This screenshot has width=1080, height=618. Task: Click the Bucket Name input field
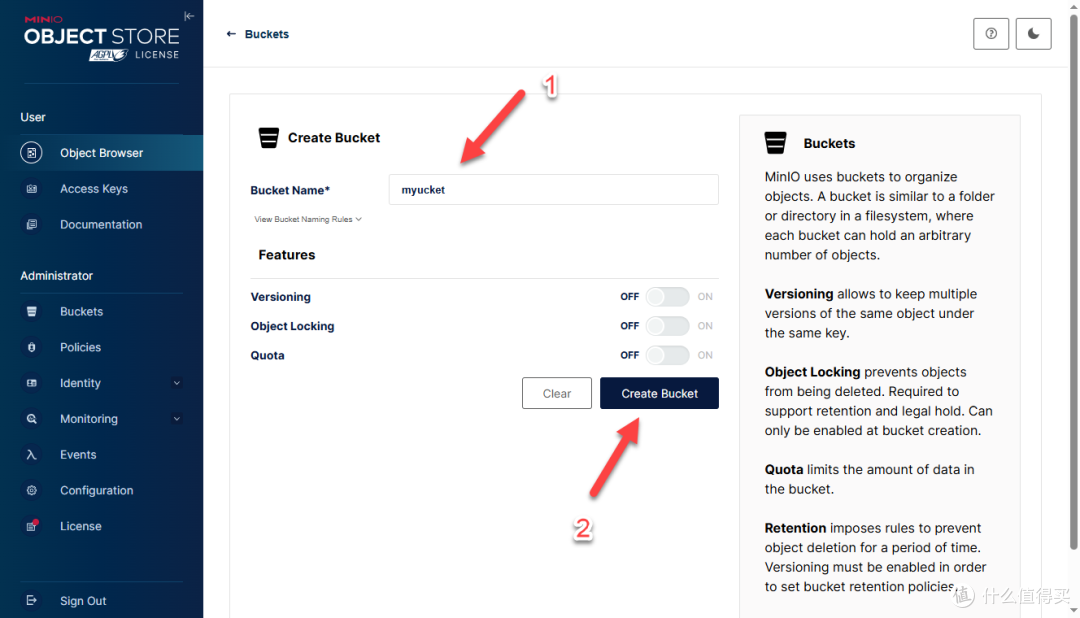coord(553,189)
